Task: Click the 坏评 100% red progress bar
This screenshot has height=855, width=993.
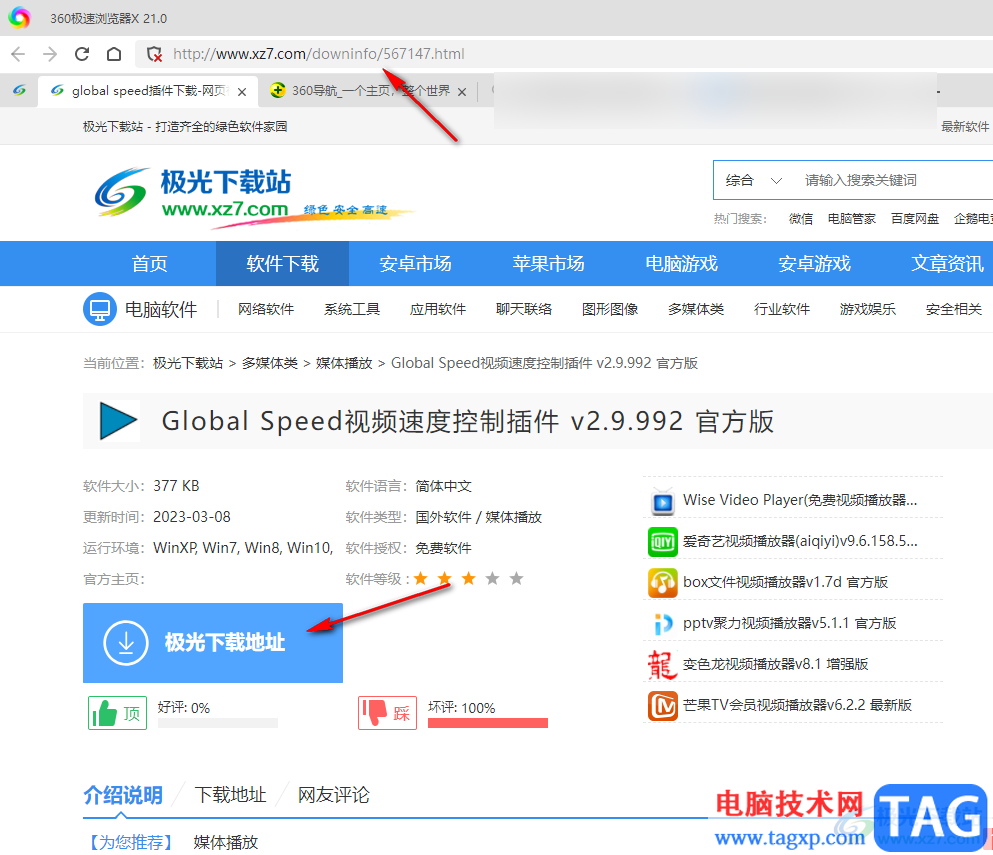Action: pos(488,723)
